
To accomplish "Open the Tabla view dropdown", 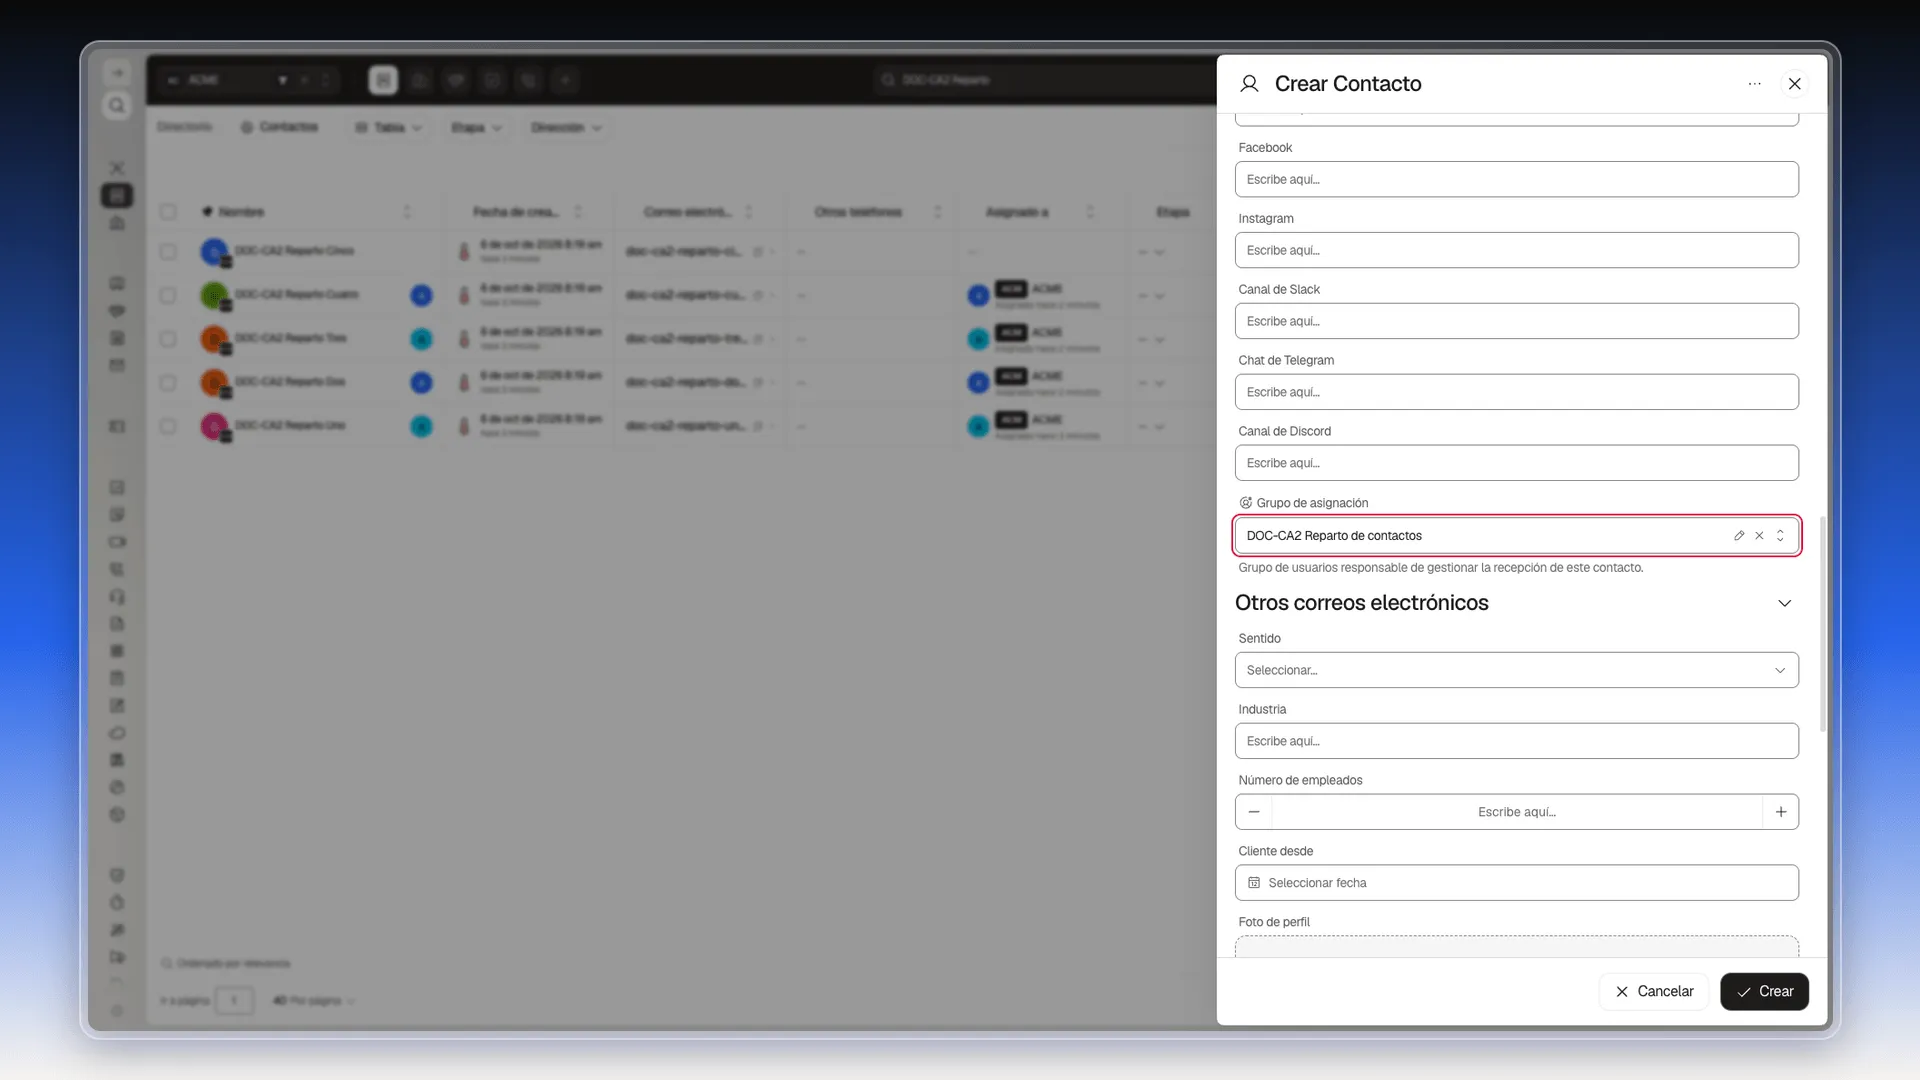I will click(389, 128).
